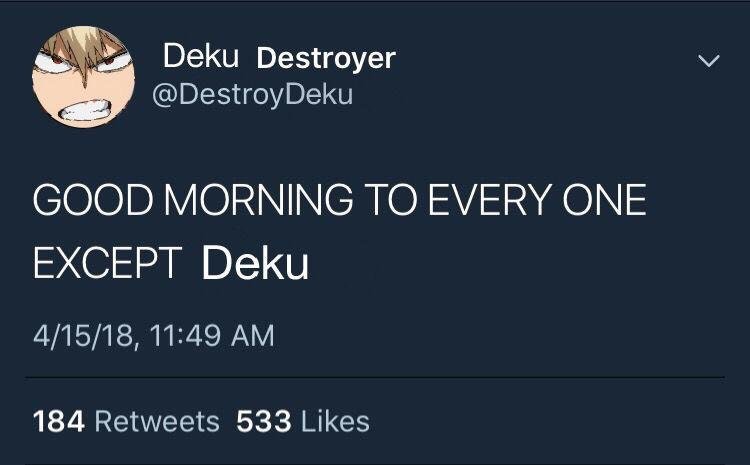Screen dimensions: 750x465
Task: Click the angry blond cartoon profile avatar
Action: (x=83, y=77)
